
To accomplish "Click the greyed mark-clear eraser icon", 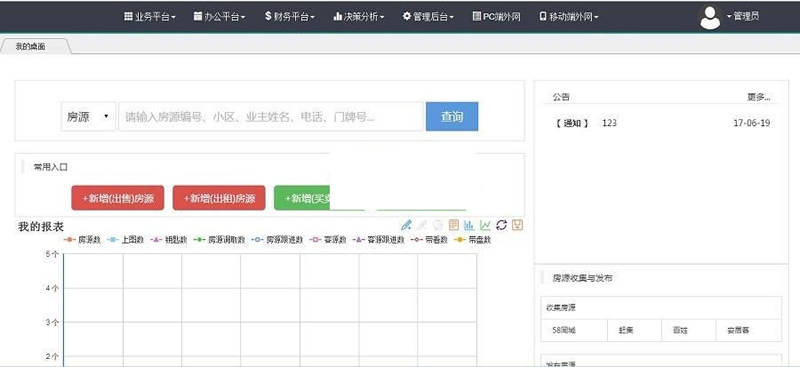I will (438, 225).
